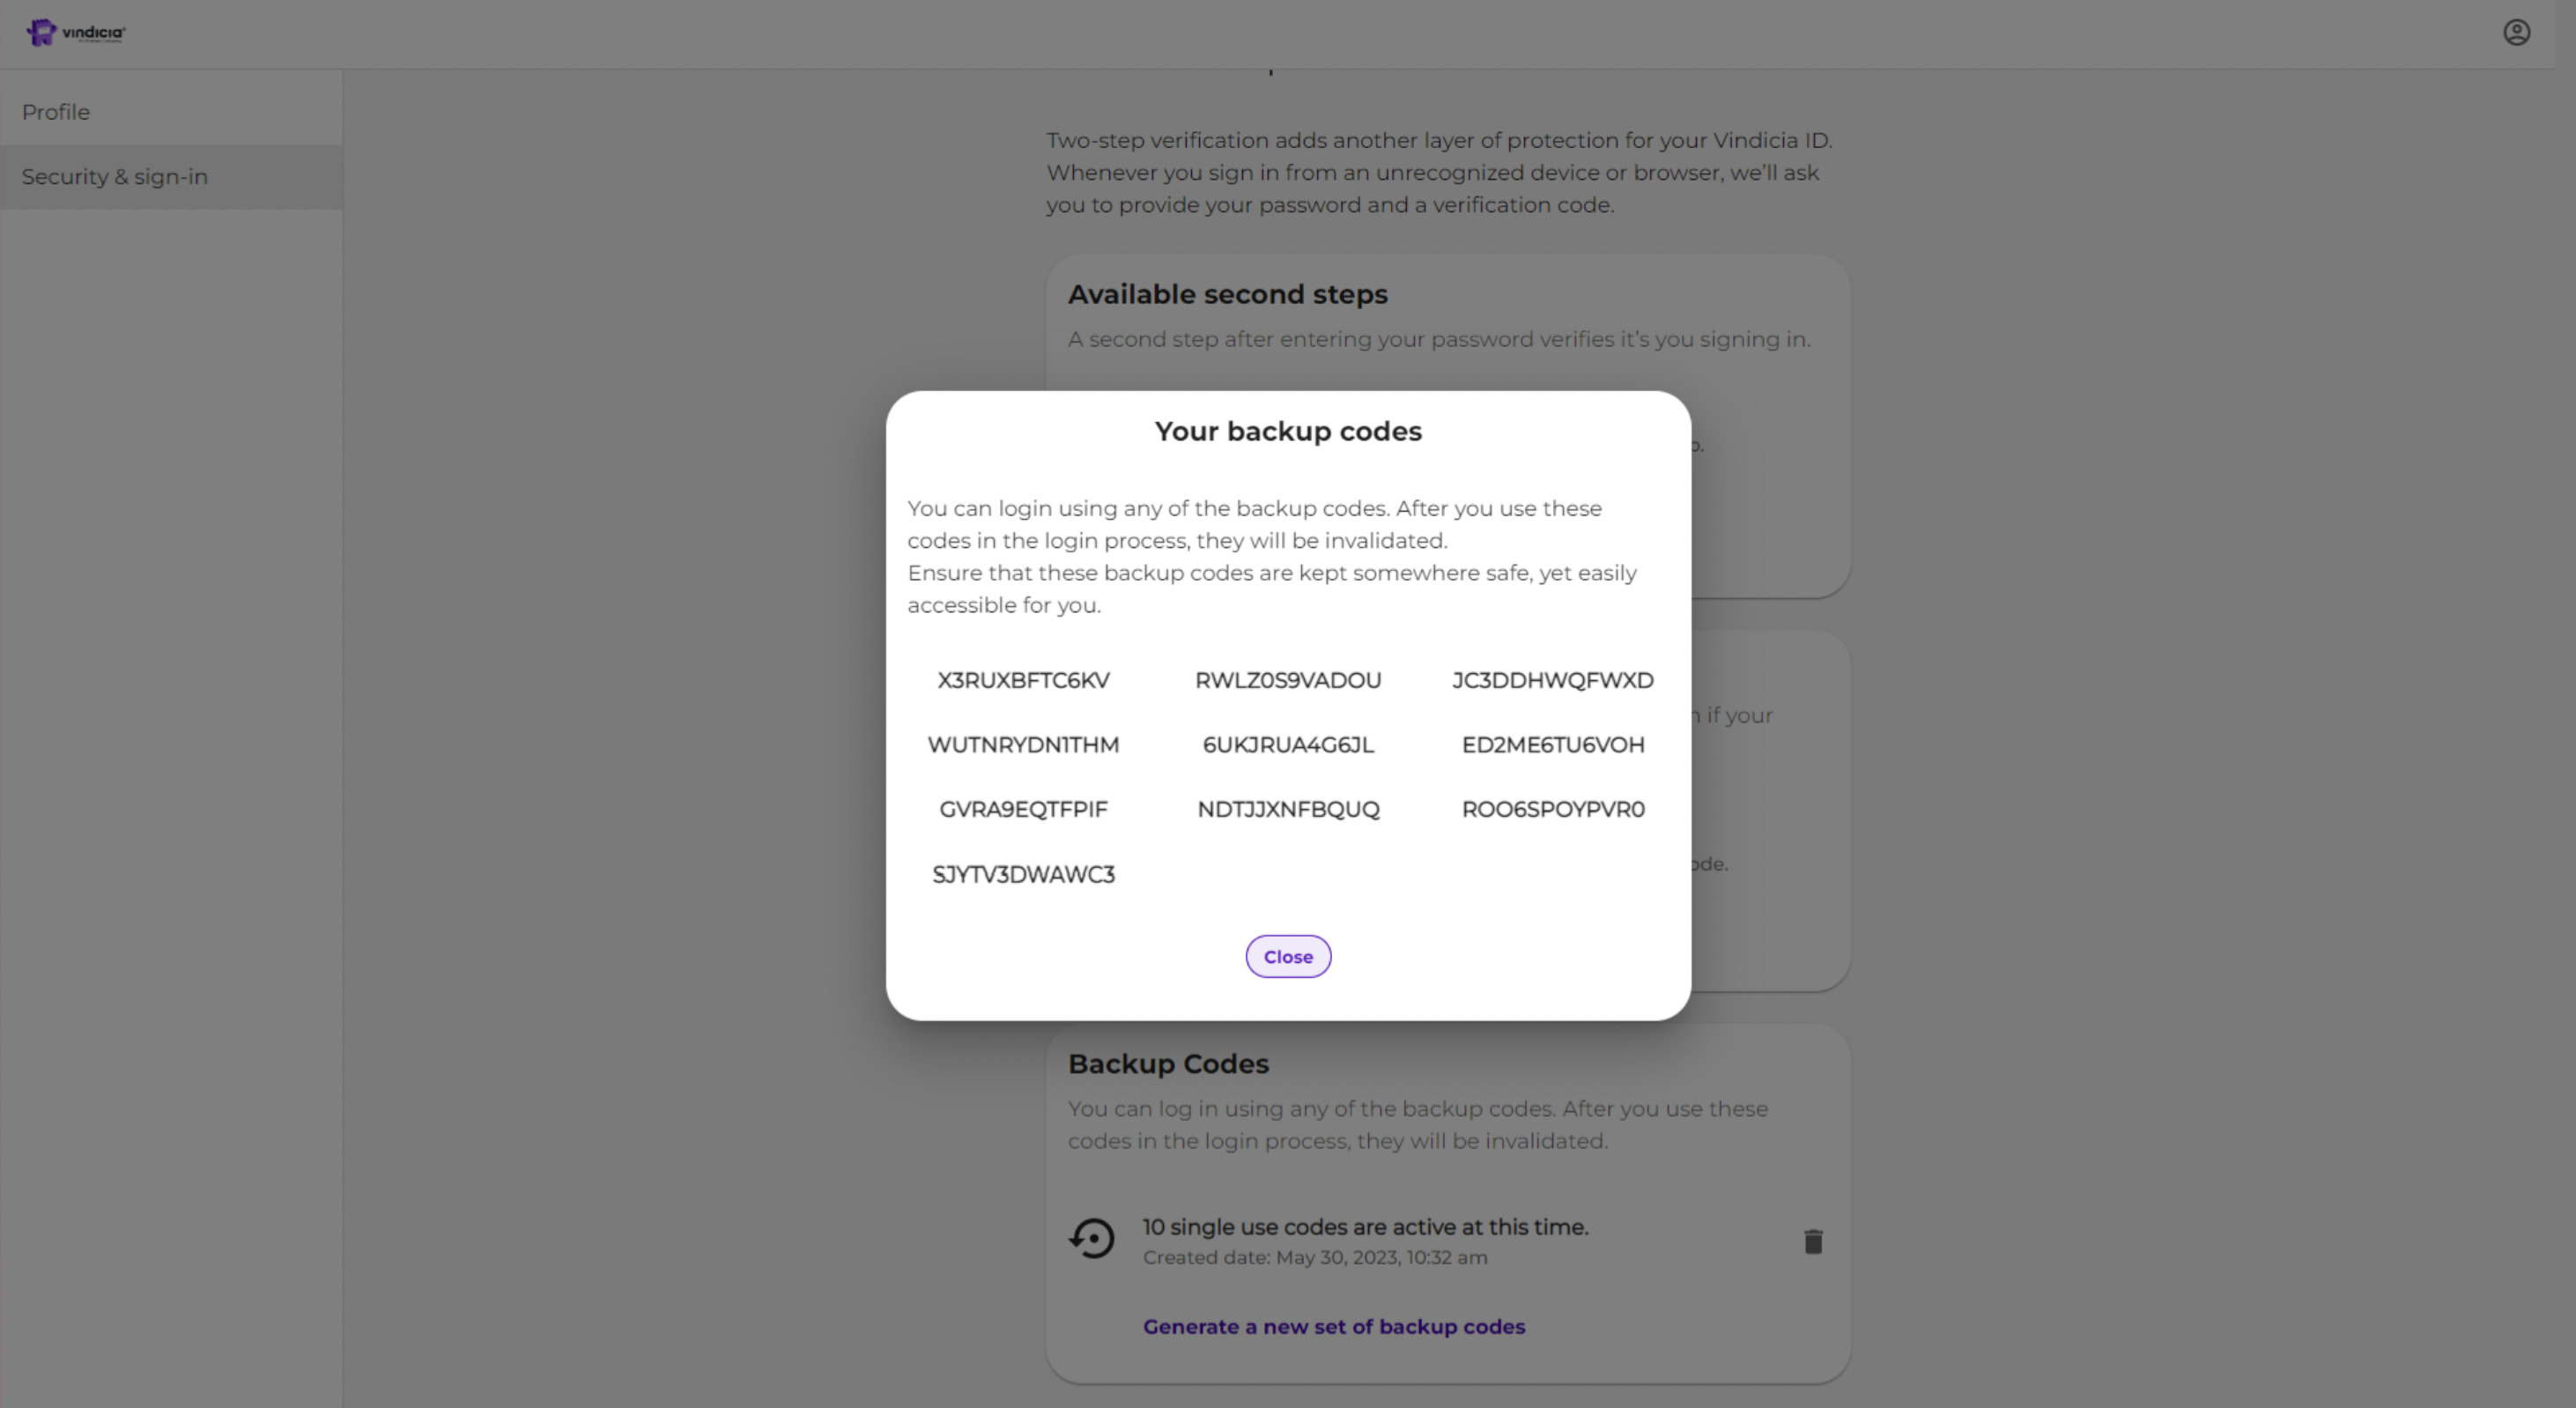Select backup code NDTJJXNFBQUQ

point(1288,809)
